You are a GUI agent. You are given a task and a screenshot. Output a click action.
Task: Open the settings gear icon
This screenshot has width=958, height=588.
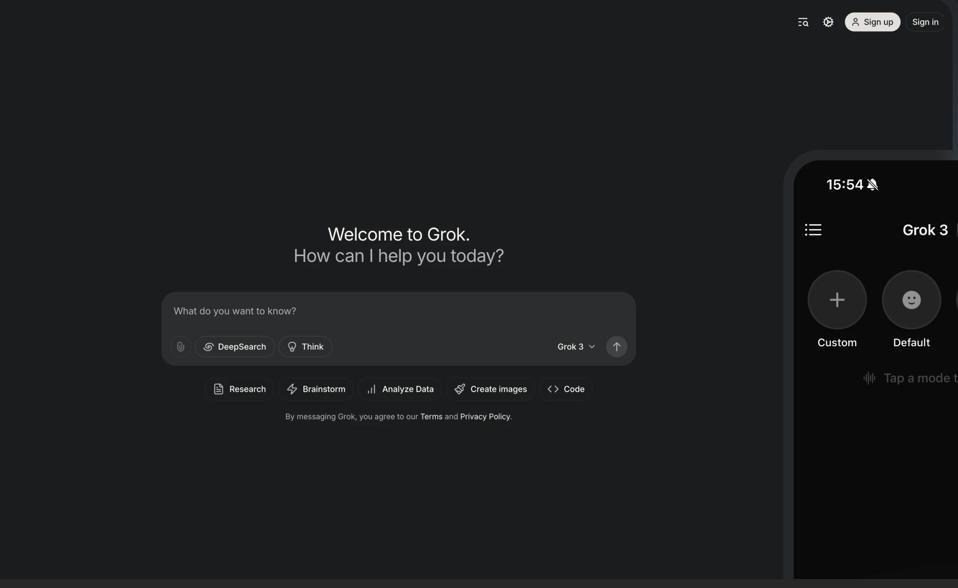(828, 22)
